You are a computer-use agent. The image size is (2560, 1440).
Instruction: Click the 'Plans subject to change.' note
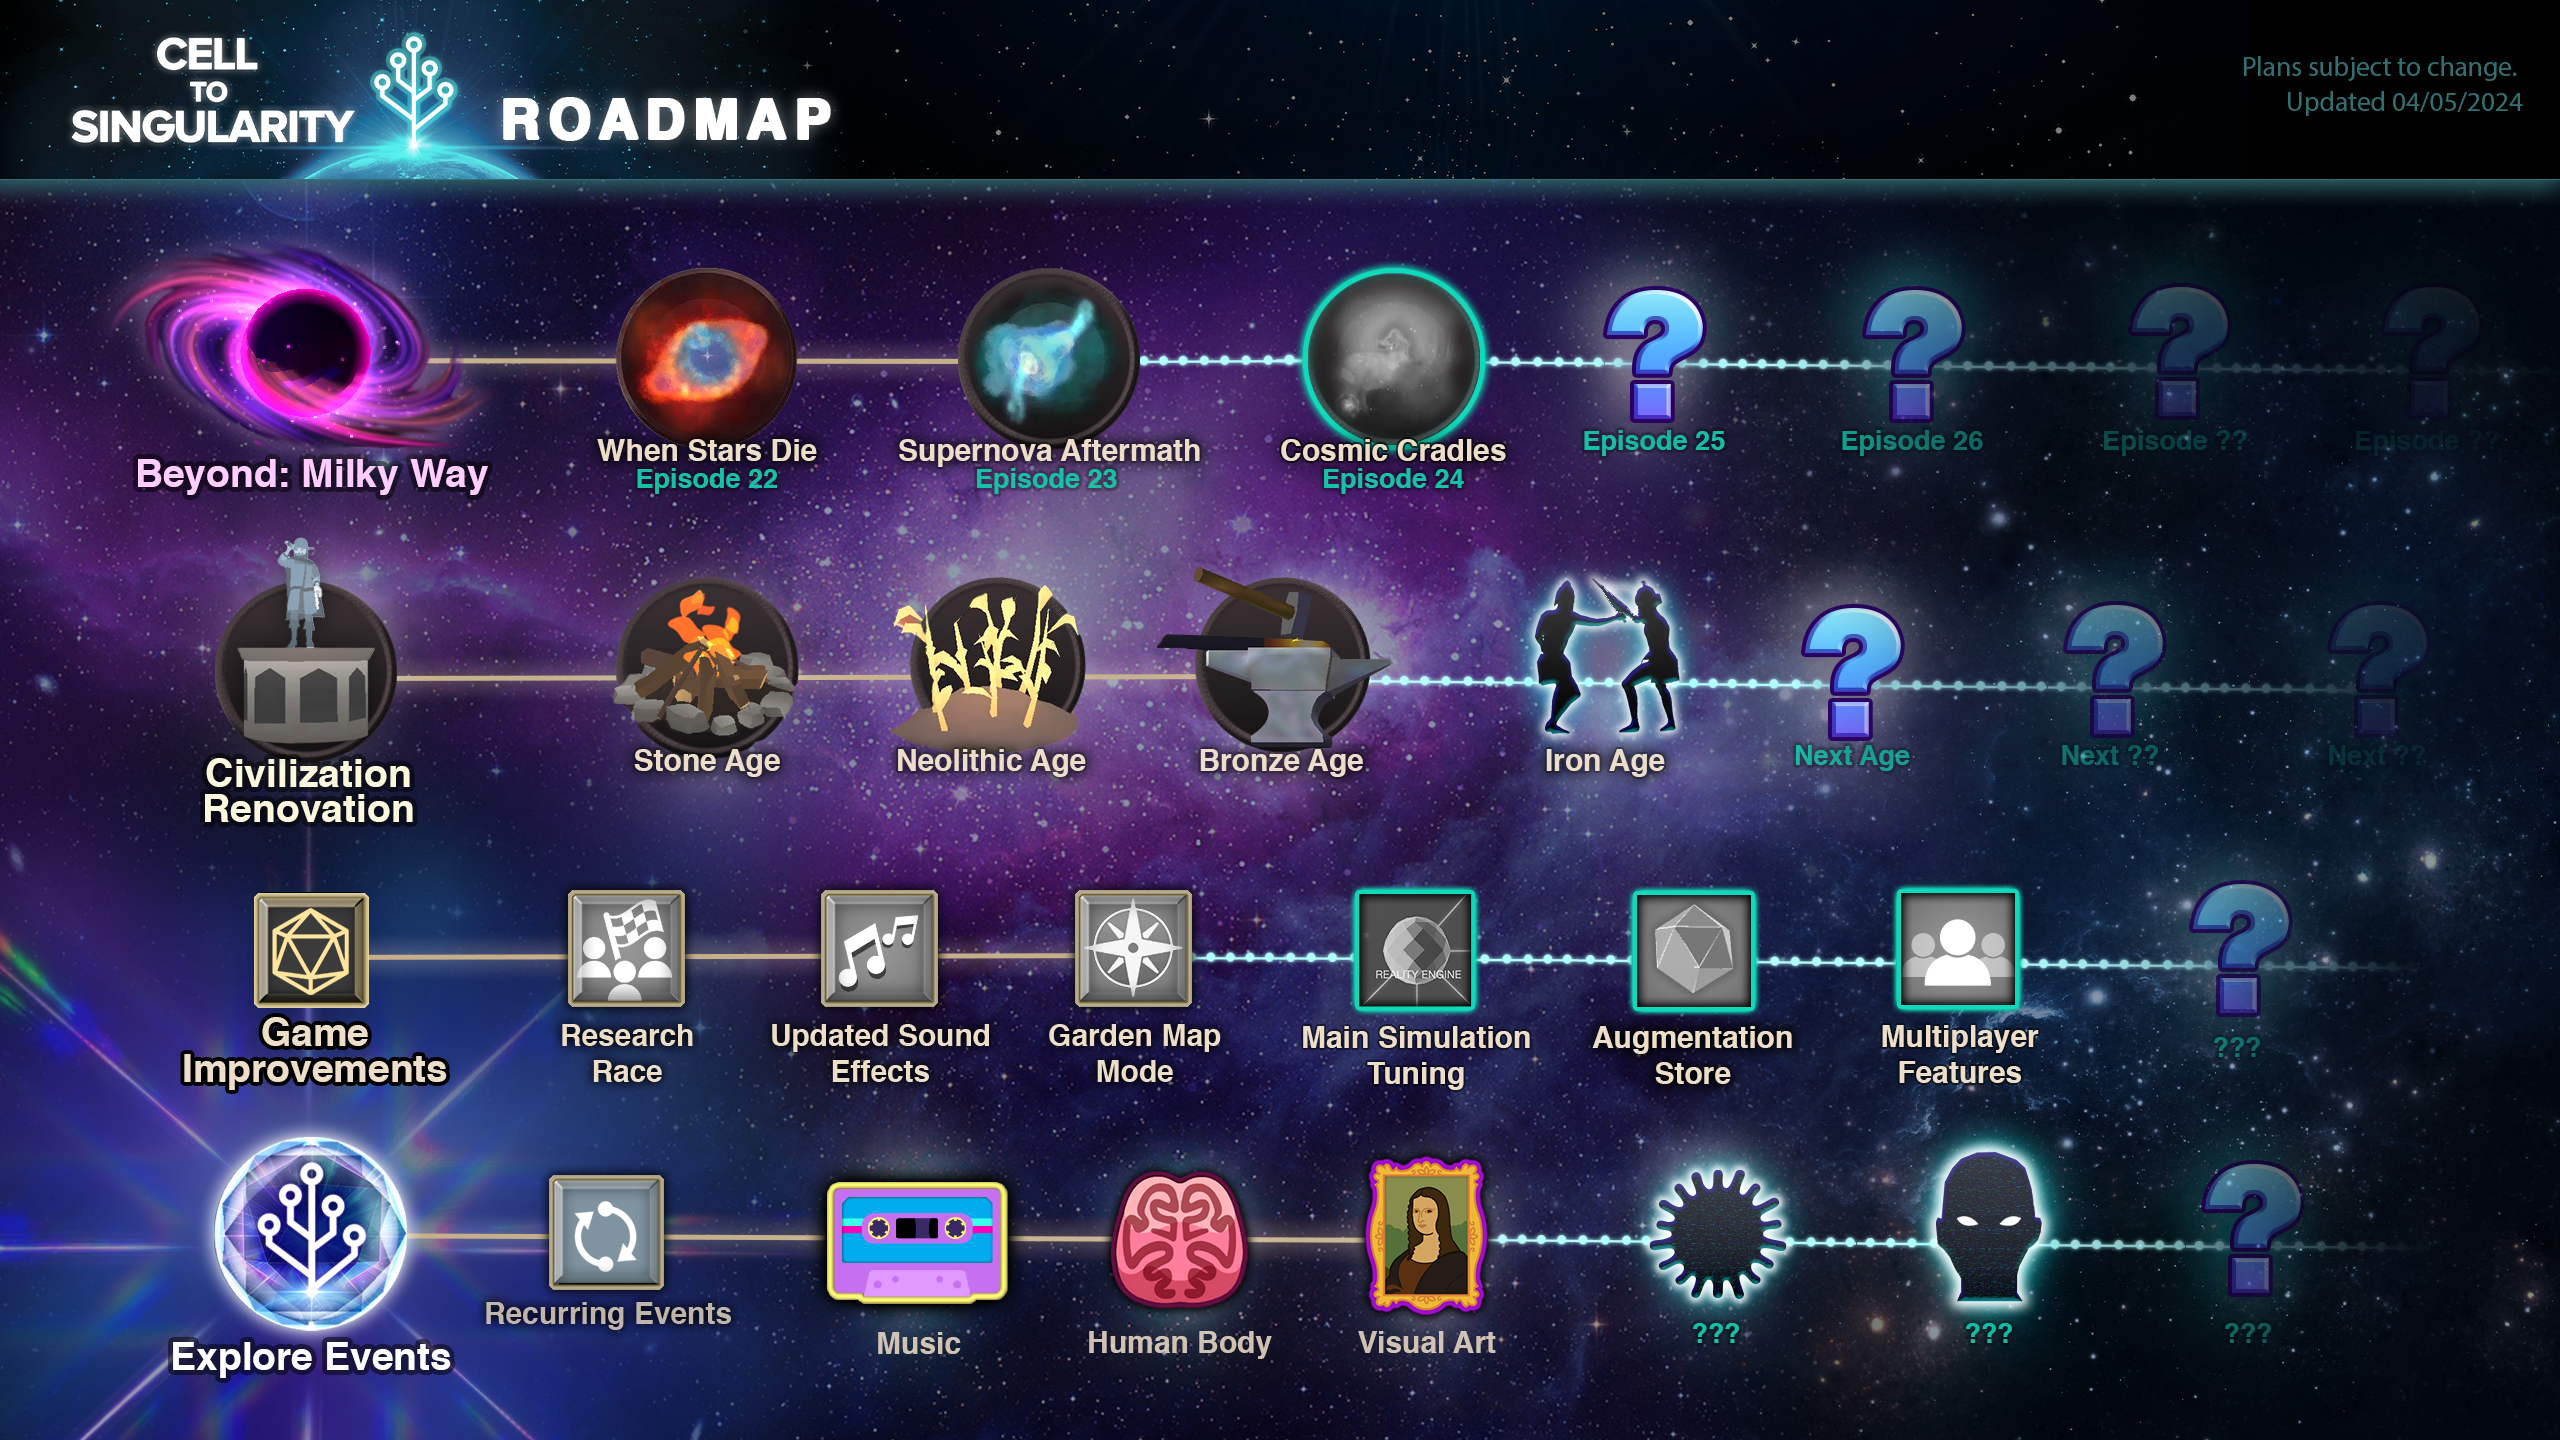click(x=2379, y=67)
